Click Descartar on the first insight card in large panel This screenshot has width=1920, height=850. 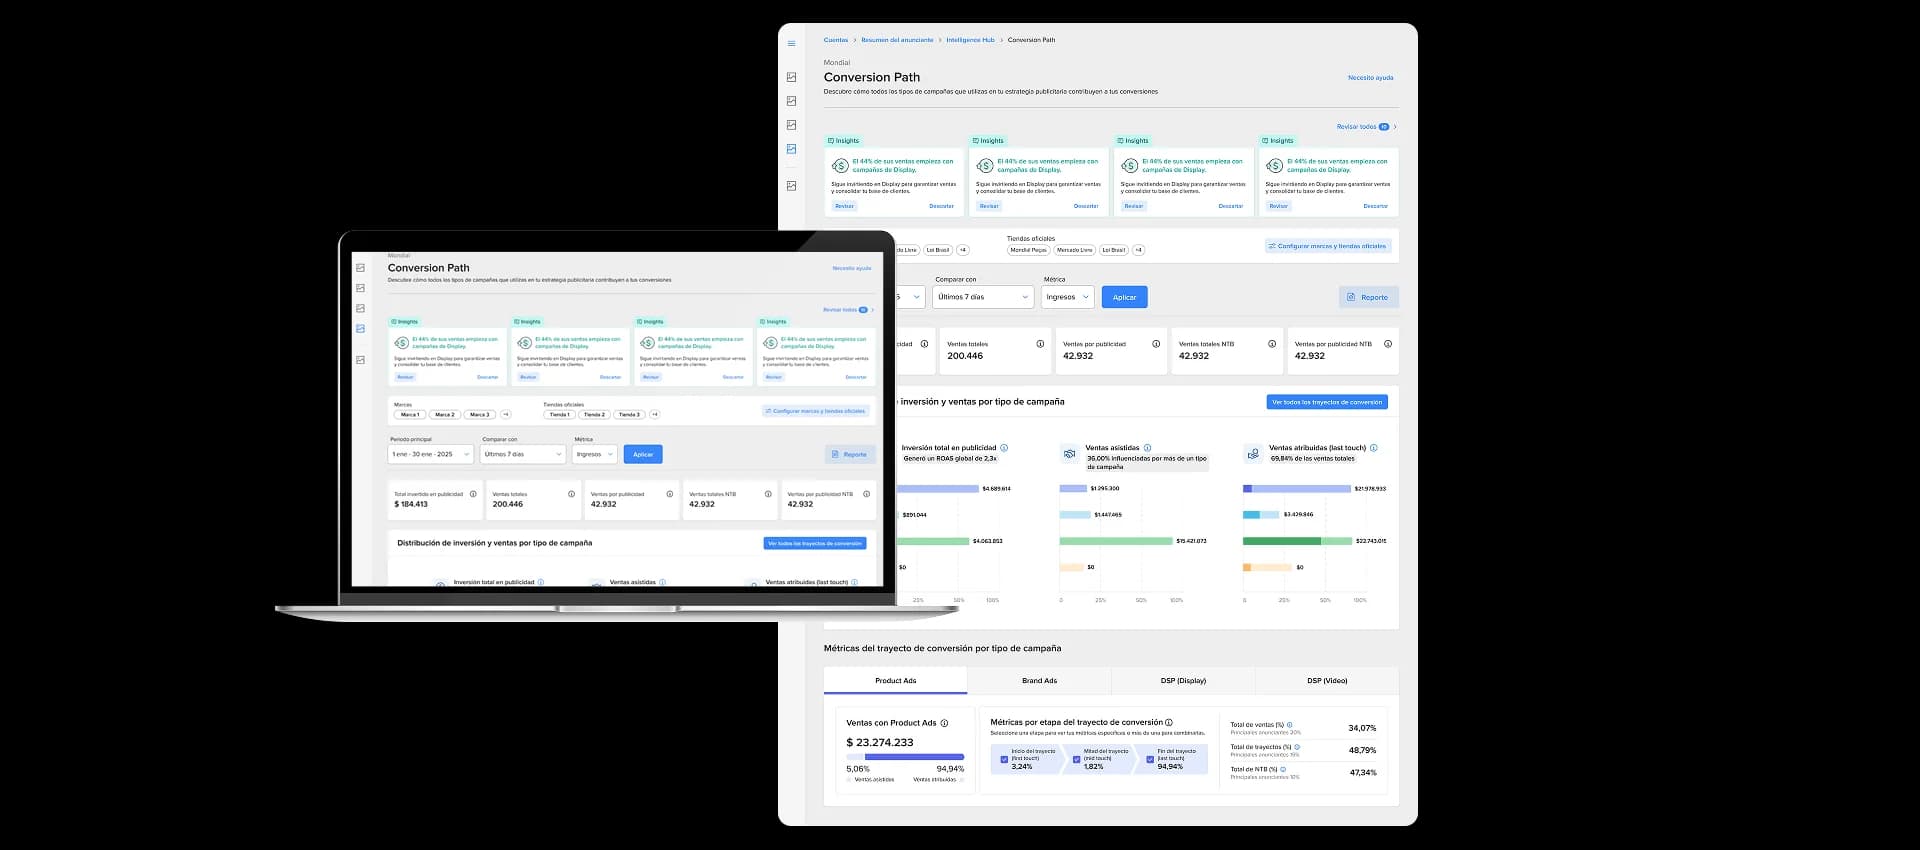(941, 206)
